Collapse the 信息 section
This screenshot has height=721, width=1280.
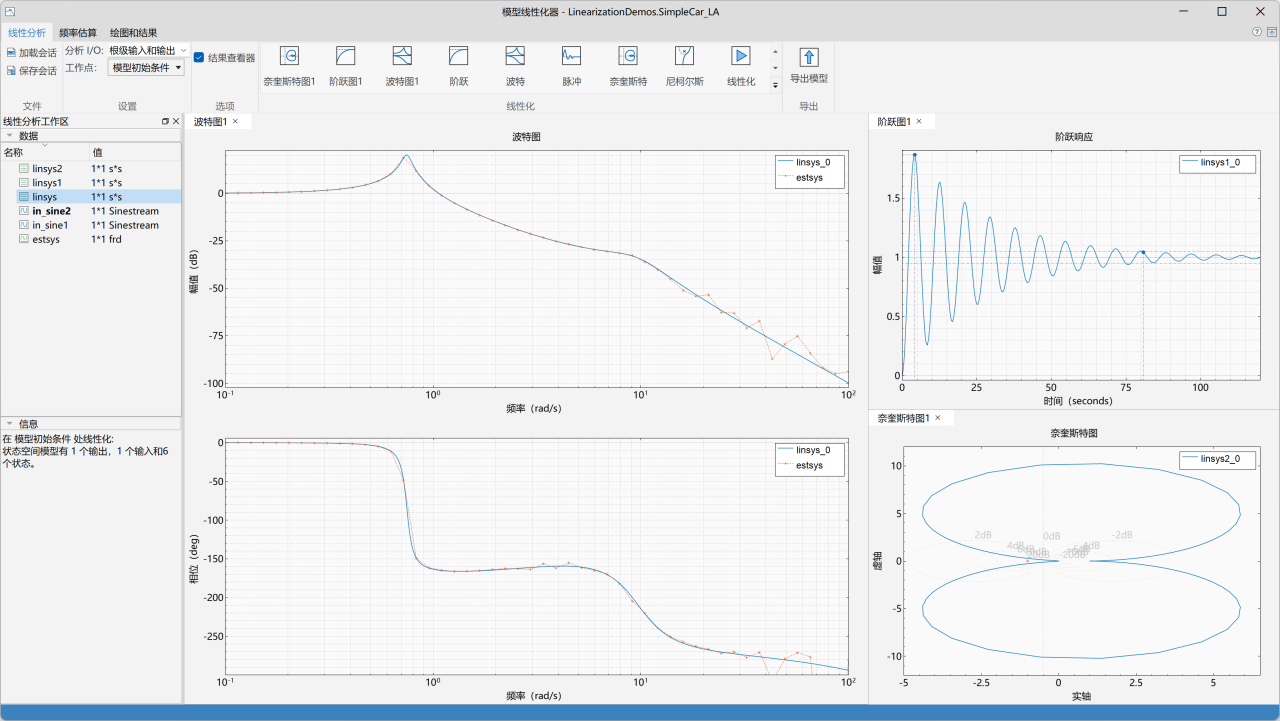tap(9, 423)
